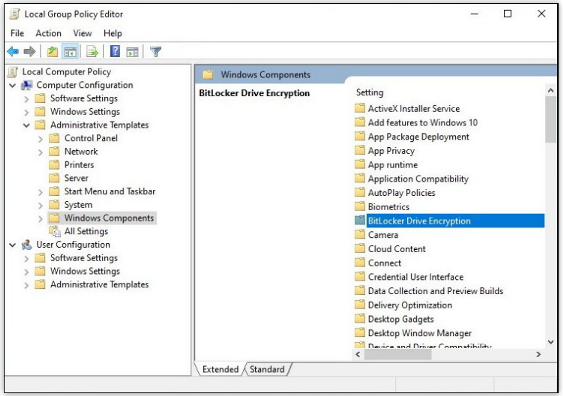
Task: Expand the Windows Components tree node
Action: [41, 219]
